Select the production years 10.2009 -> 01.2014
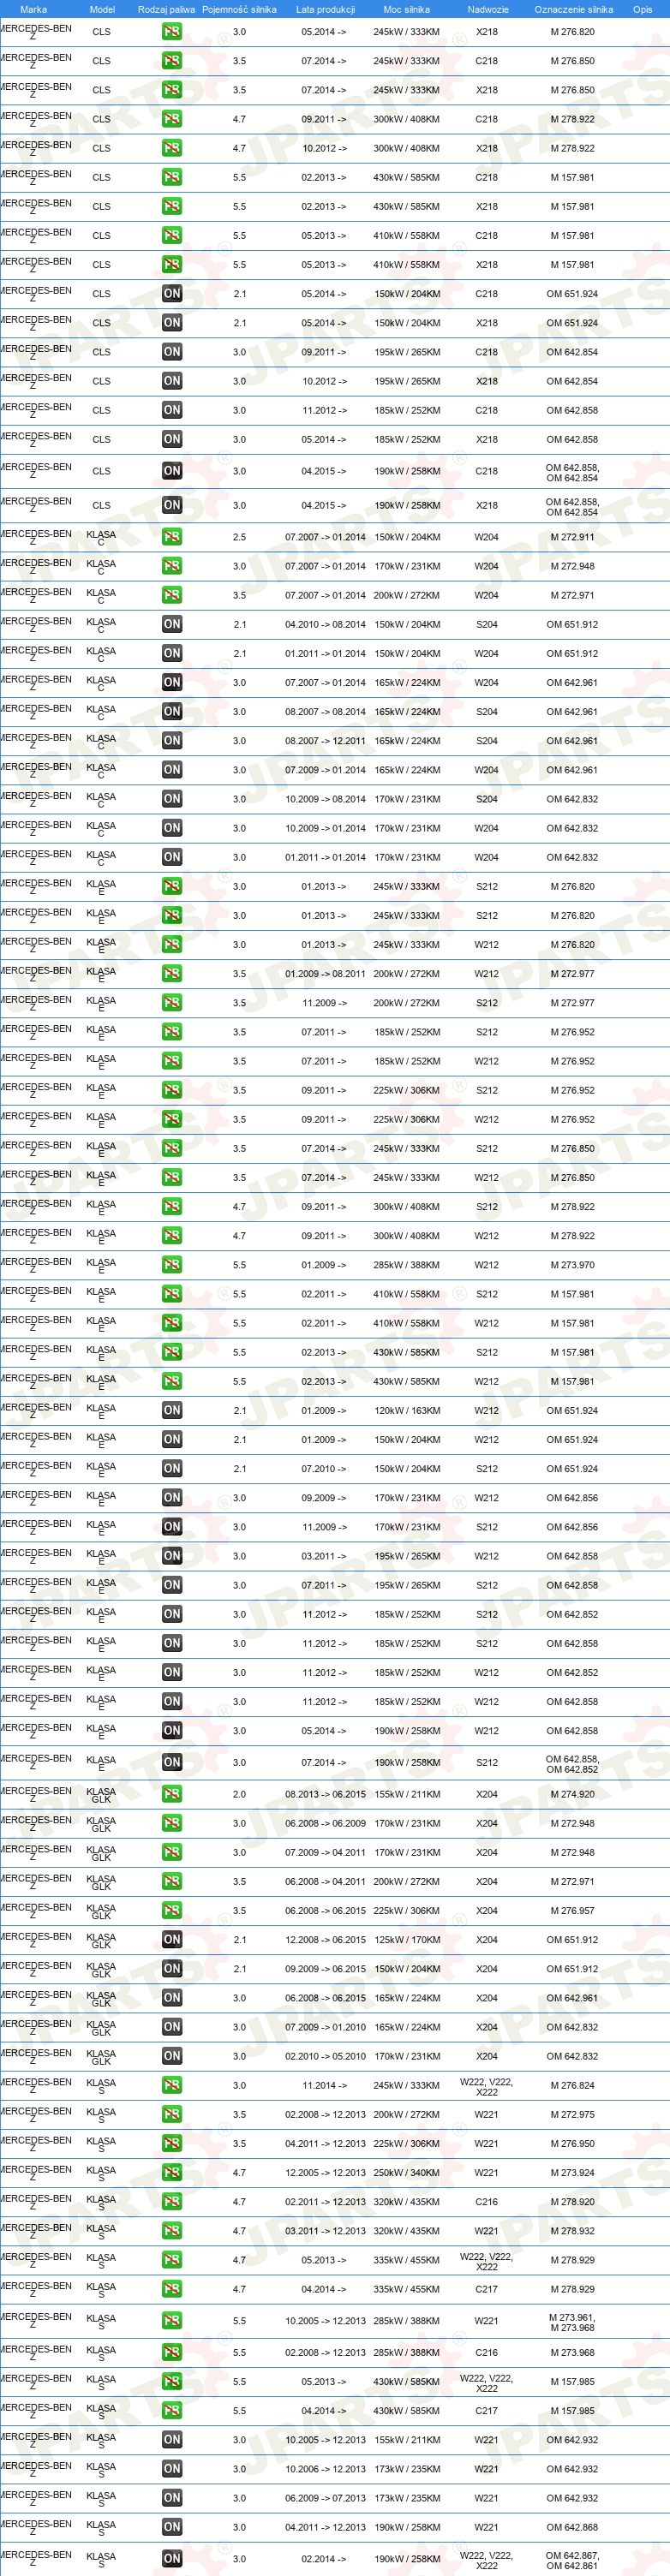Viewport: 670px width, 2576px height. (x=325, y=828)
